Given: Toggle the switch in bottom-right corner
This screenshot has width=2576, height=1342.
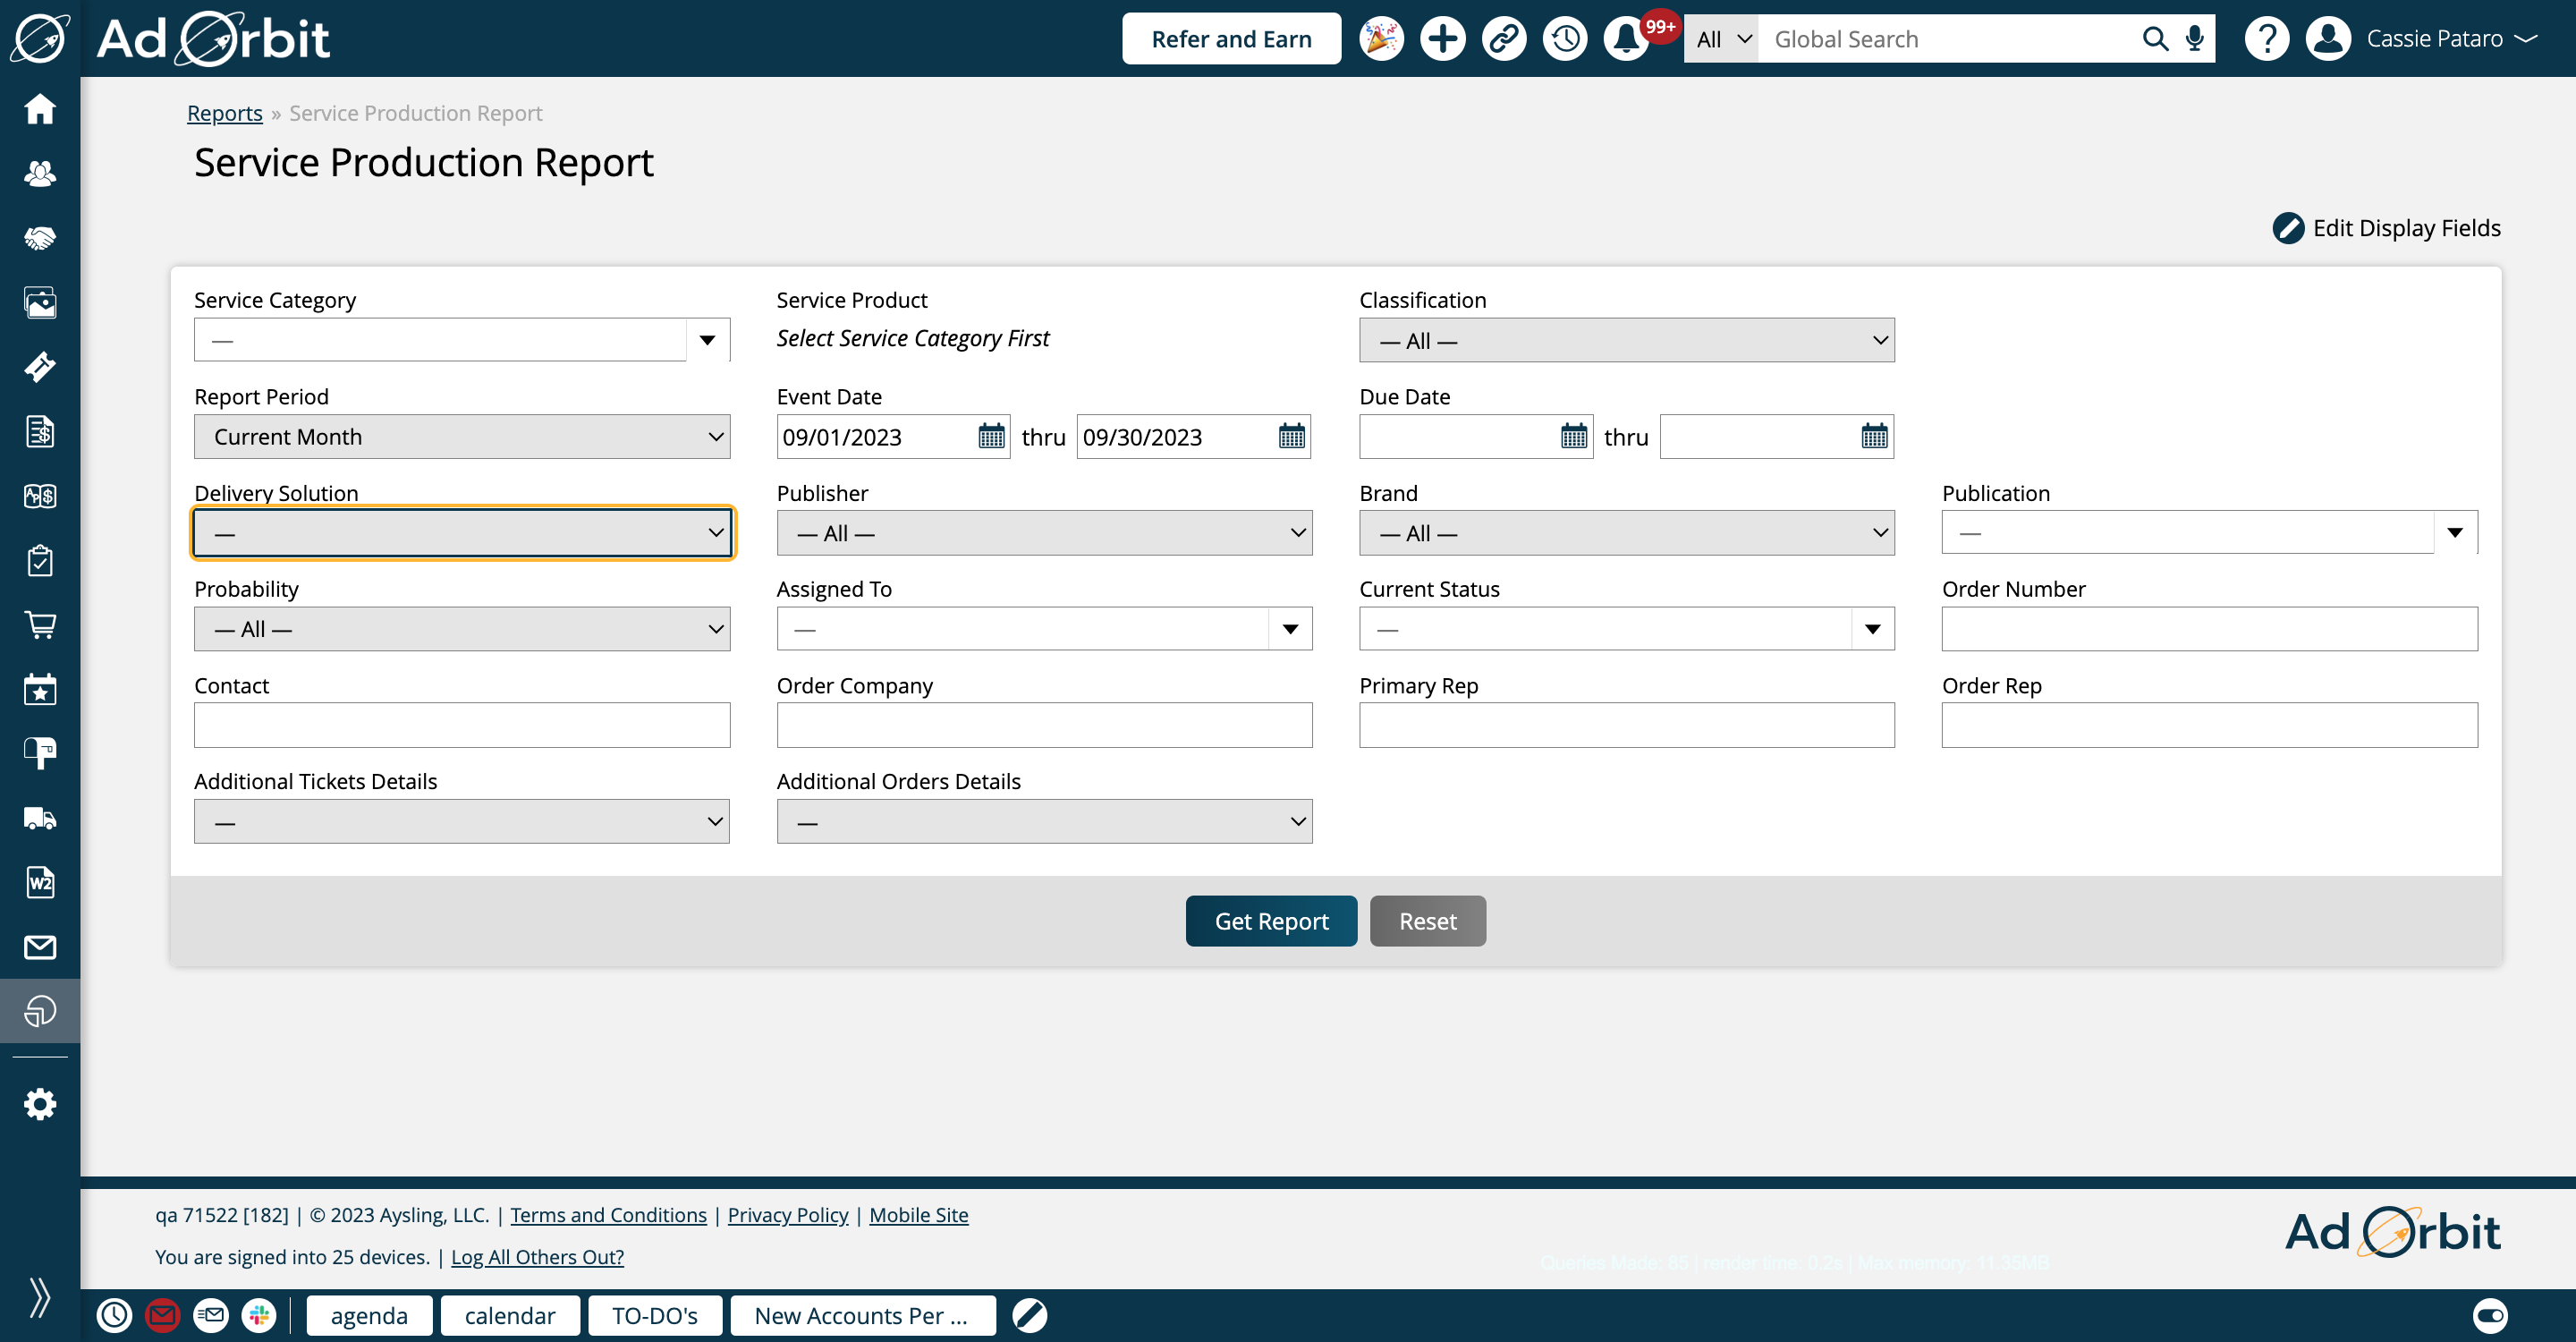Looking at the screenshot, I should tap(2489, 1315).
